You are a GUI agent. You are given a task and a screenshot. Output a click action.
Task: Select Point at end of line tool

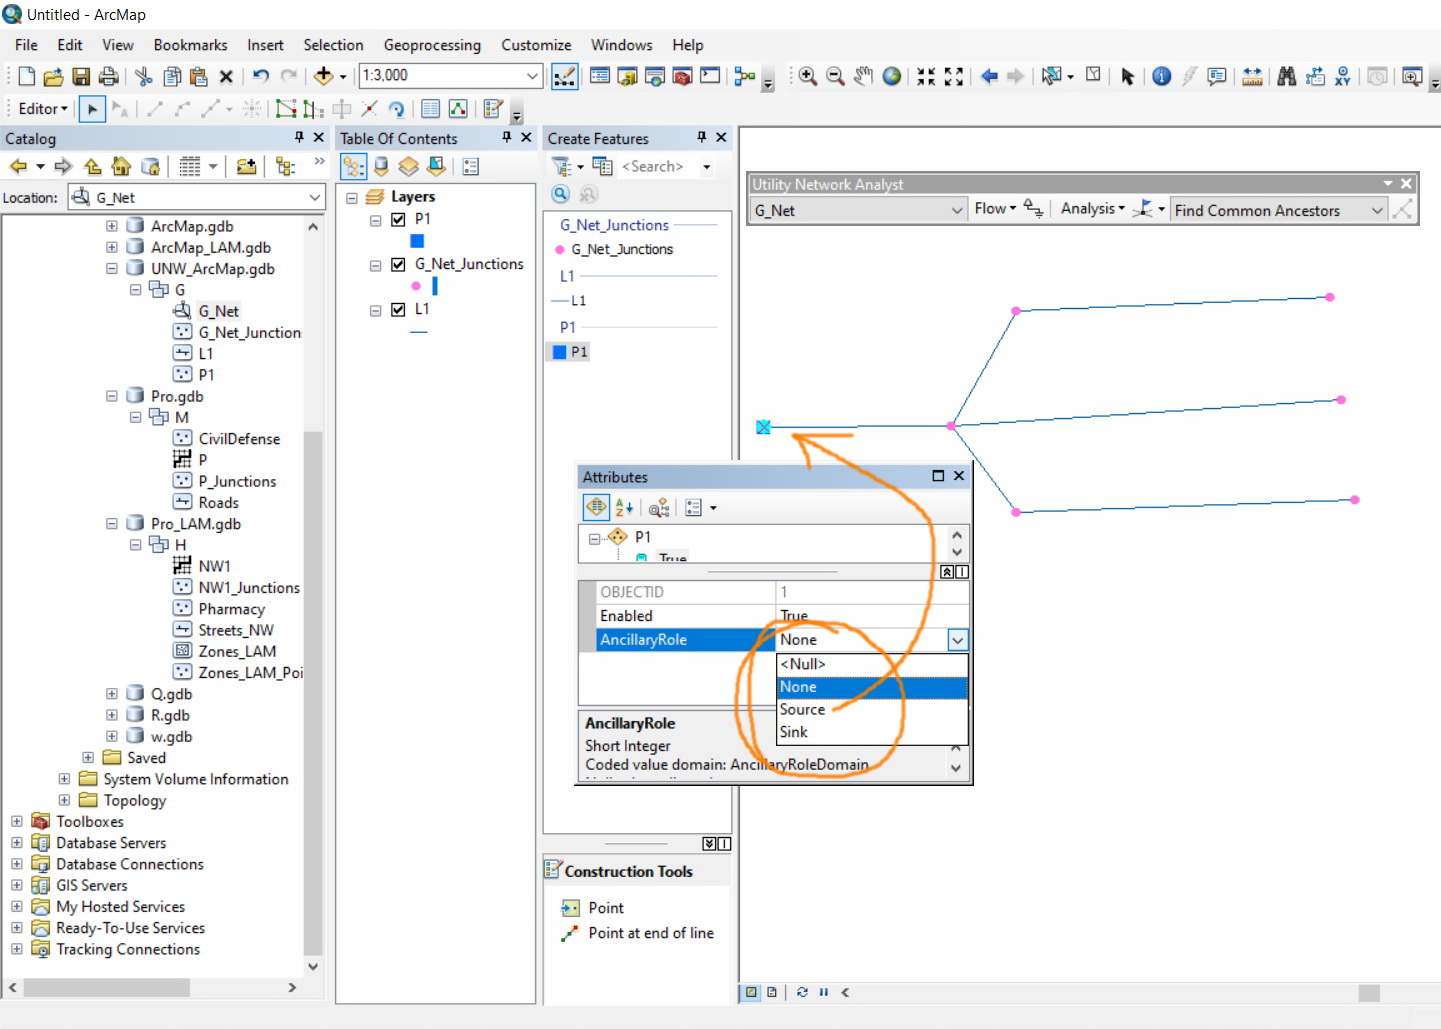650,933
